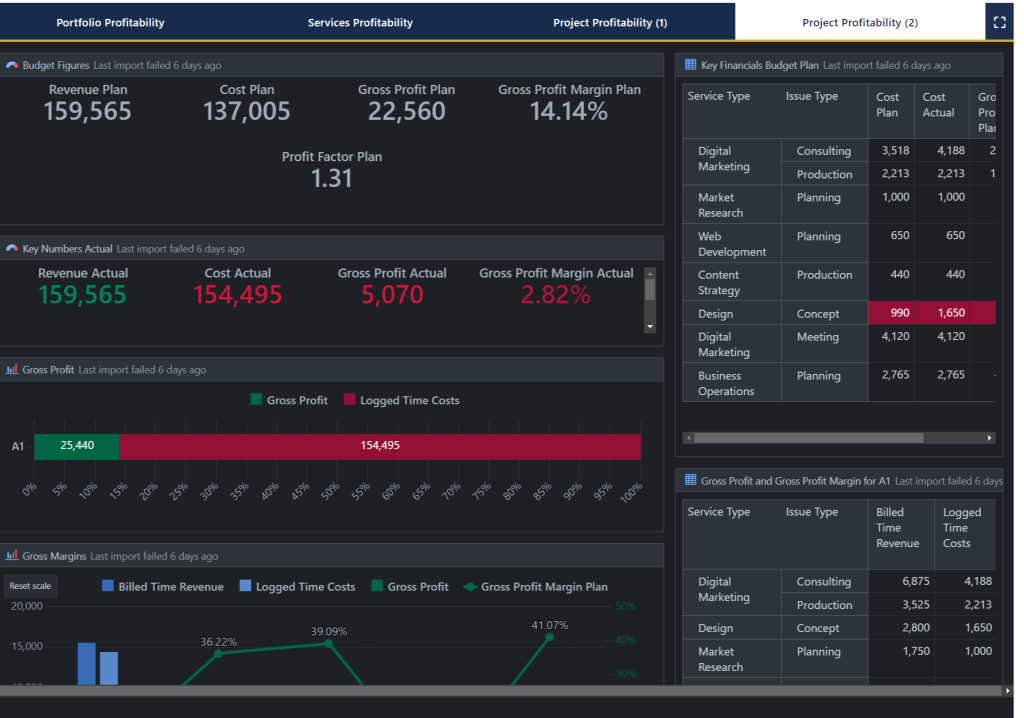
Task: Click the bar chart icon on Gross Profit panel
Action: (12, 369)
